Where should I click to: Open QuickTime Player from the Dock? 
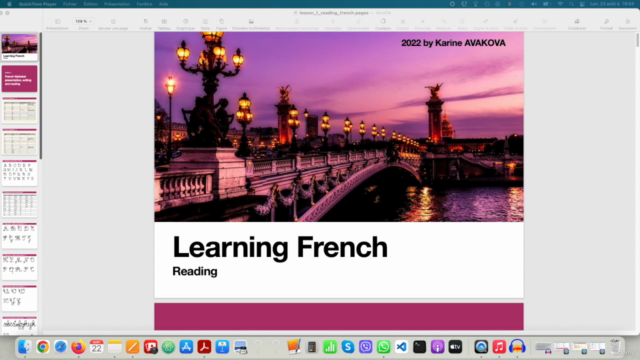tap(481, 347)
